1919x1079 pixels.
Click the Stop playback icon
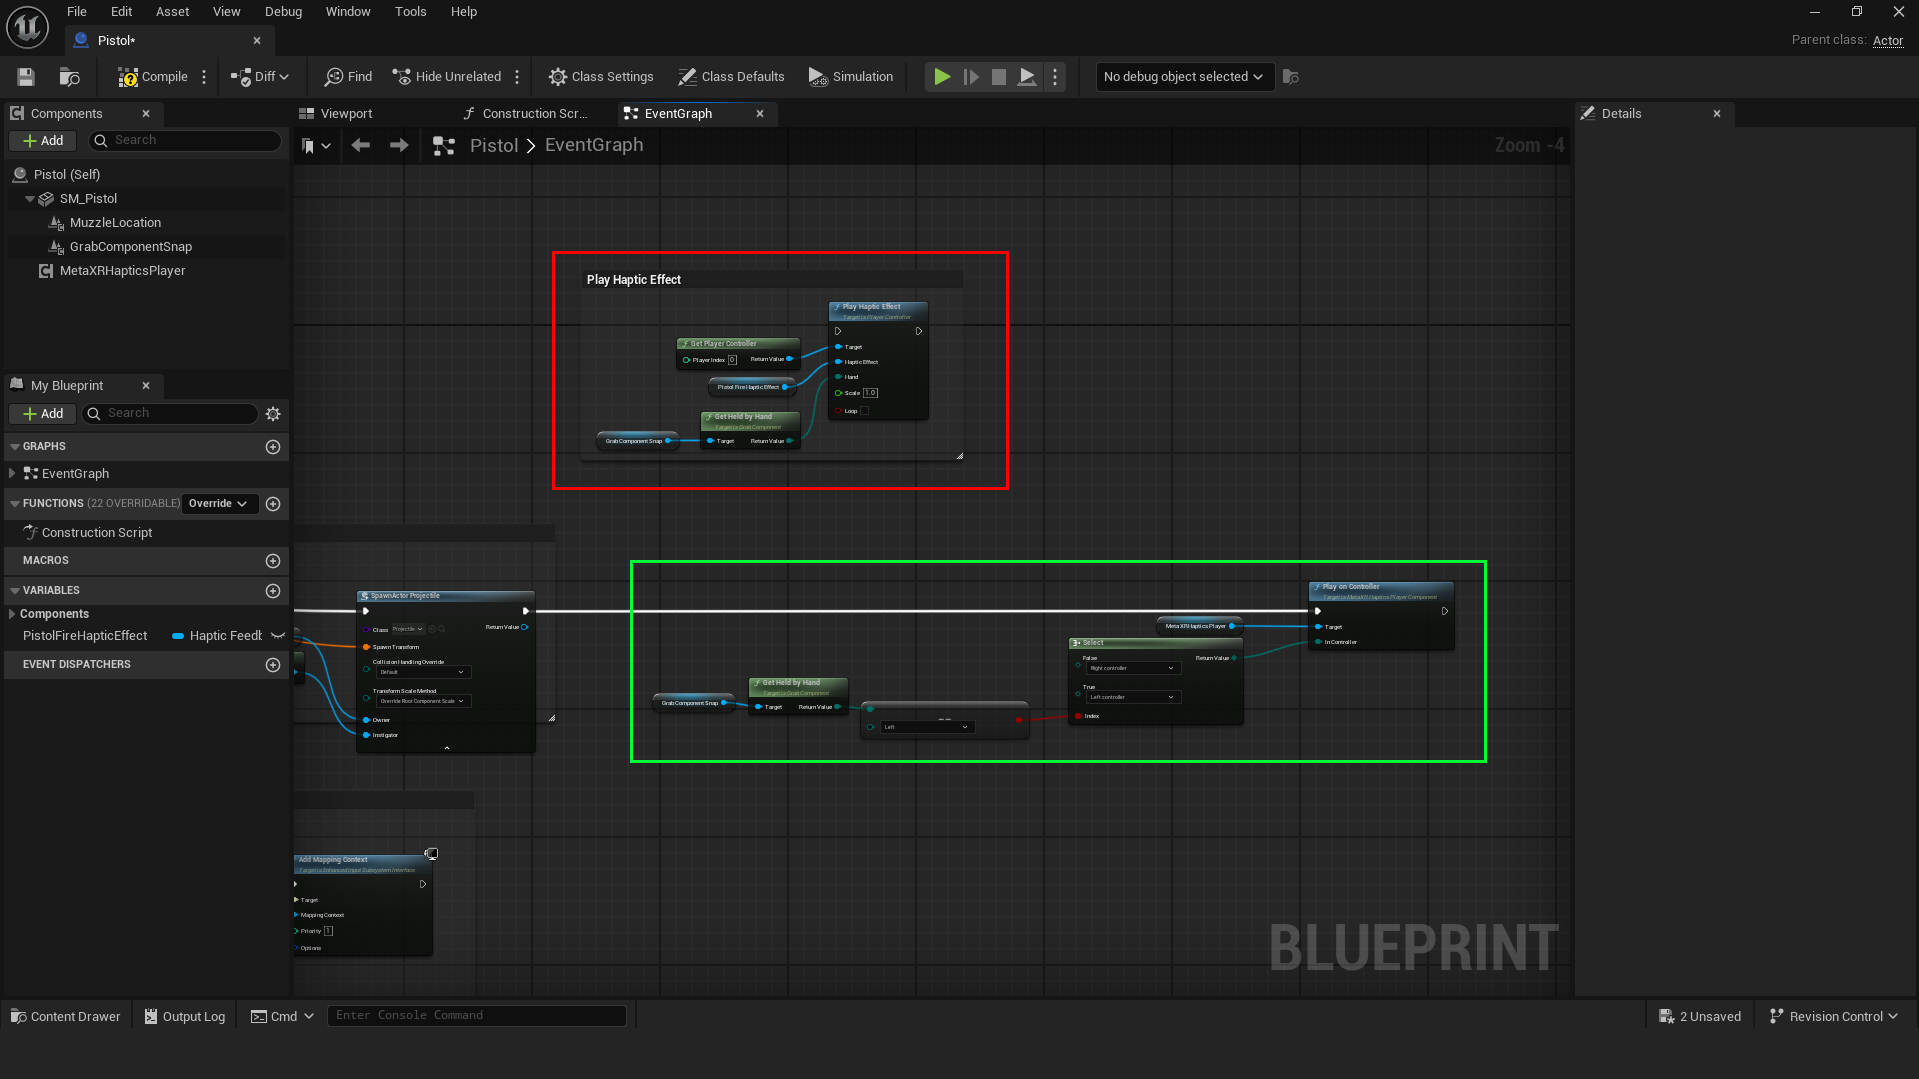999,77
